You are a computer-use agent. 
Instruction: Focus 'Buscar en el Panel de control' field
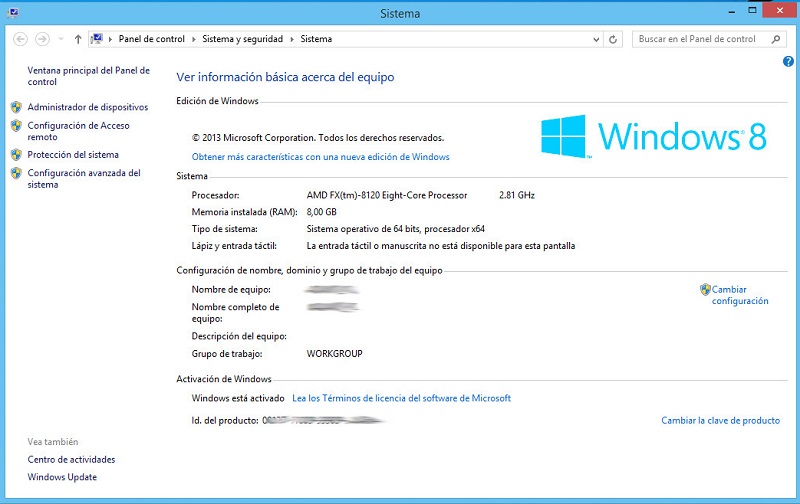(709, 39)
